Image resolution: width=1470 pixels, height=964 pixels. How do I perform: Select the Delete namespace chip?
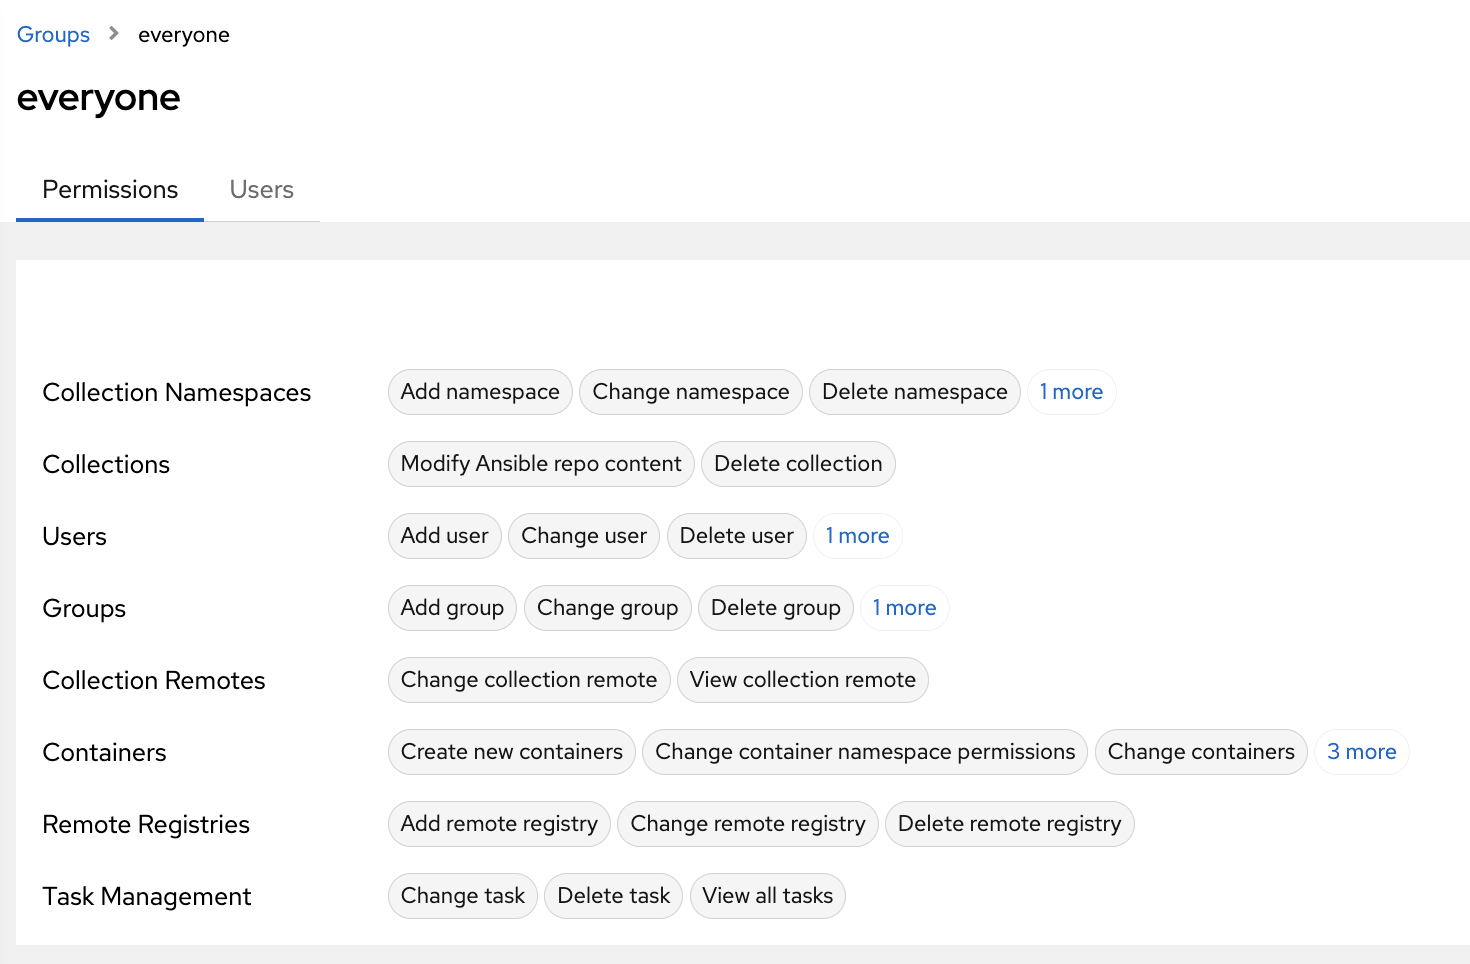point(914,392)
